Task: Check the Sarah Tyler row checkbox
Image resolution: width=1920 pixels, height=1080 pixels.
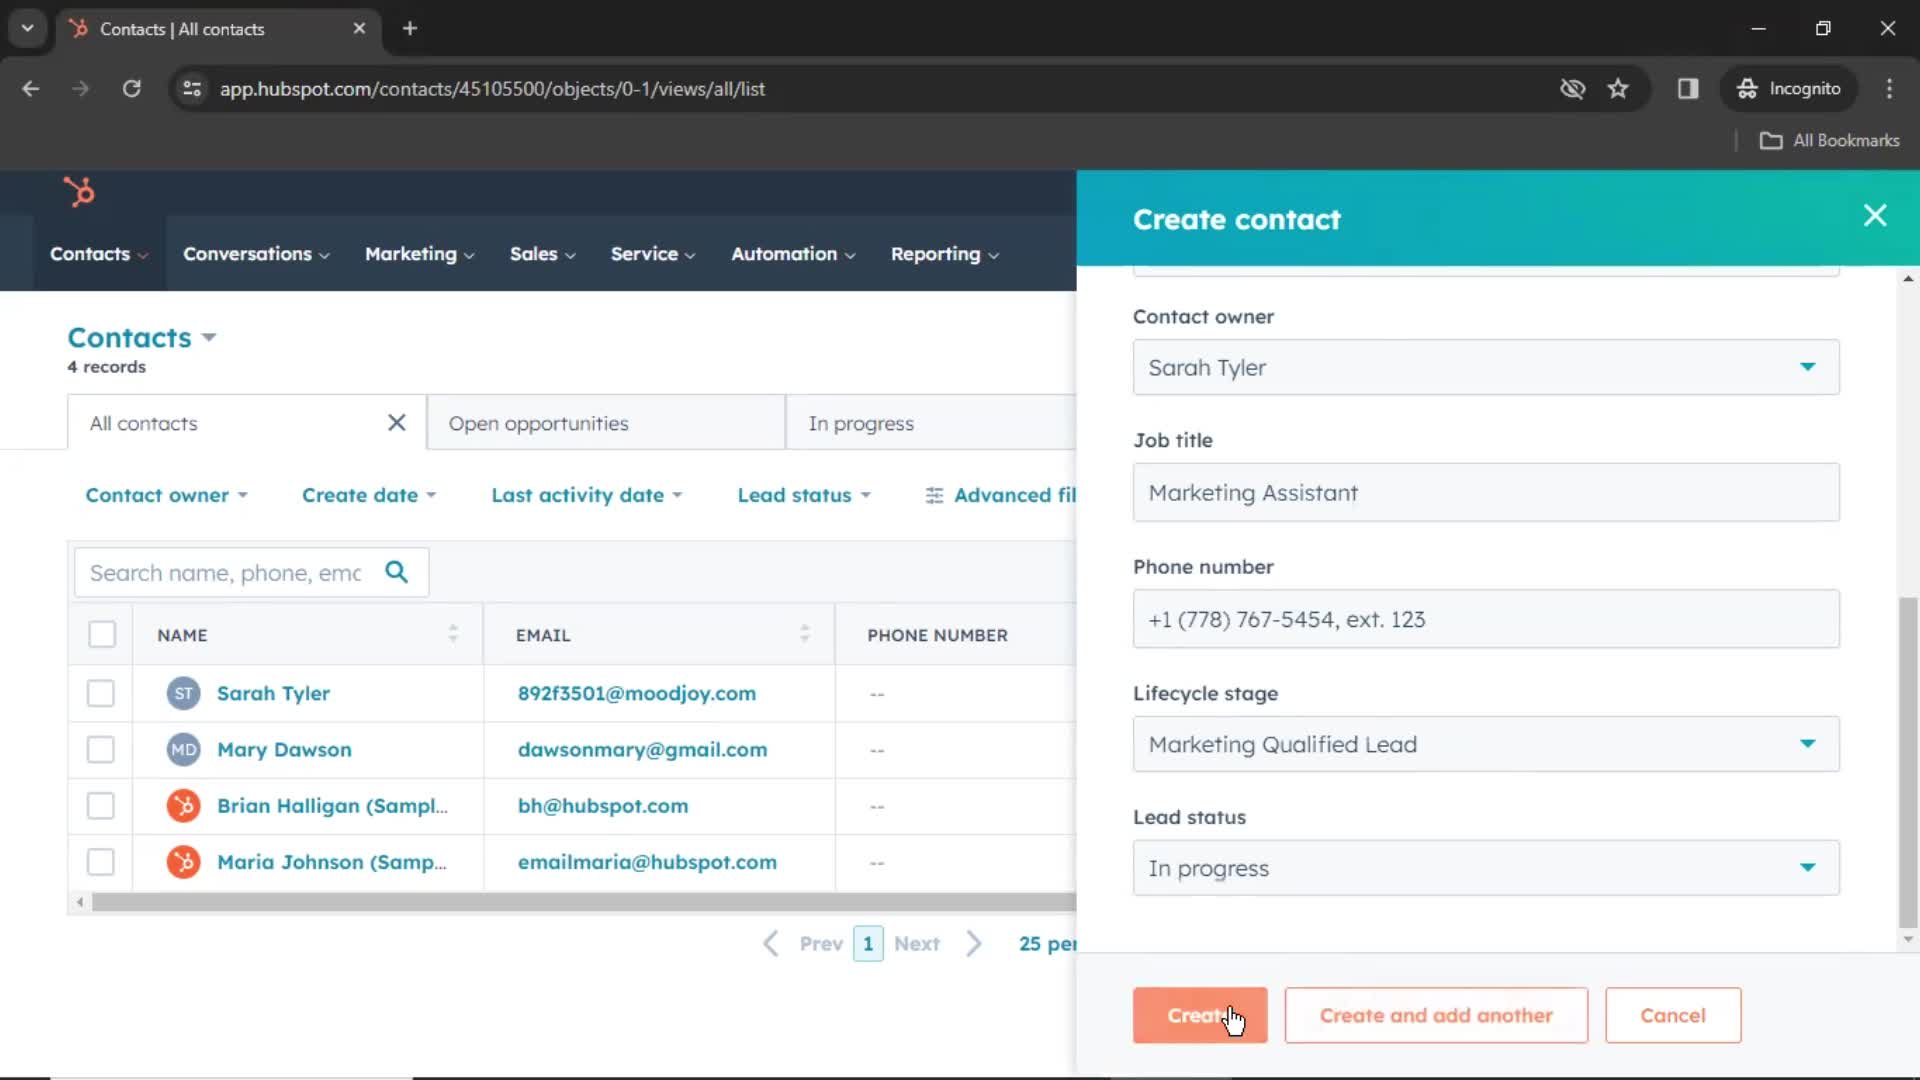Action: coord(102,692)
